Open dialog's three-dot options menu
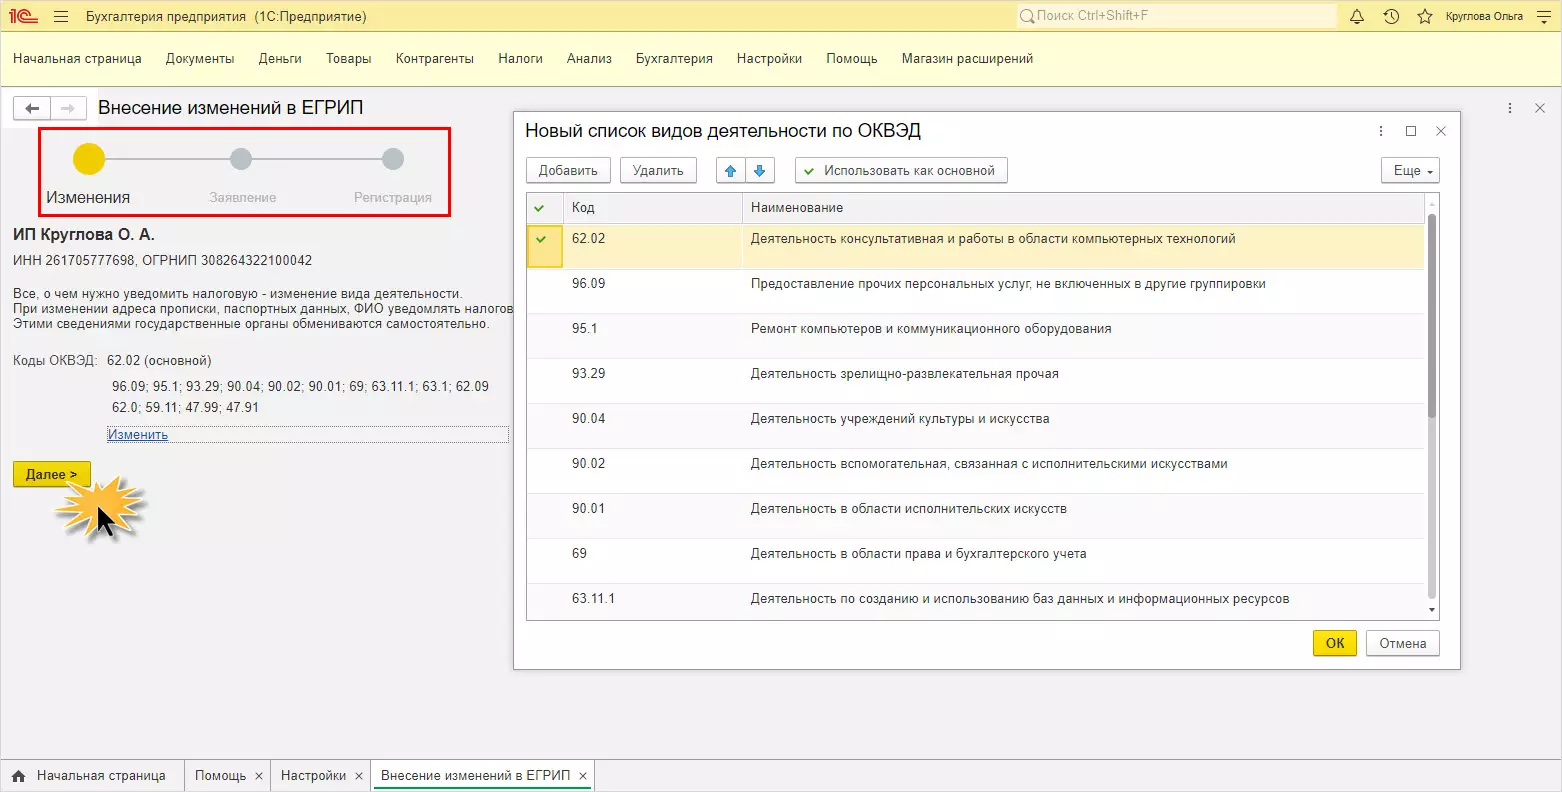Screen dimensions: 1562x792 (1381, 131)
